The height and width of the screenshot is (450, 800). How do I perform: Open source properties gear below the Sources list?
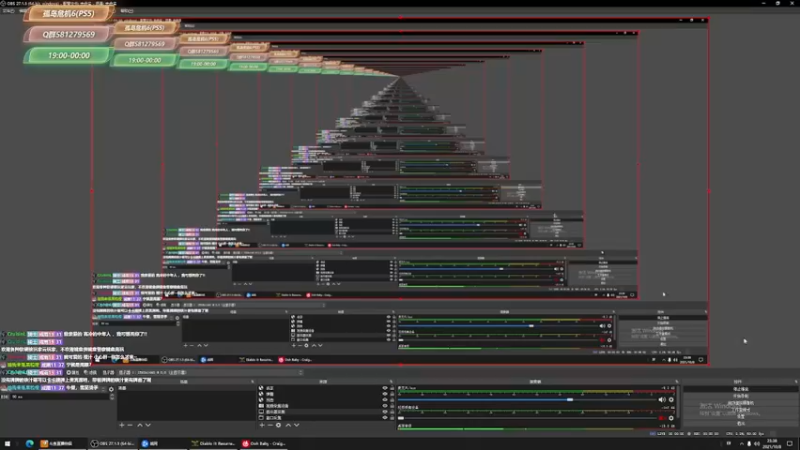278,425
